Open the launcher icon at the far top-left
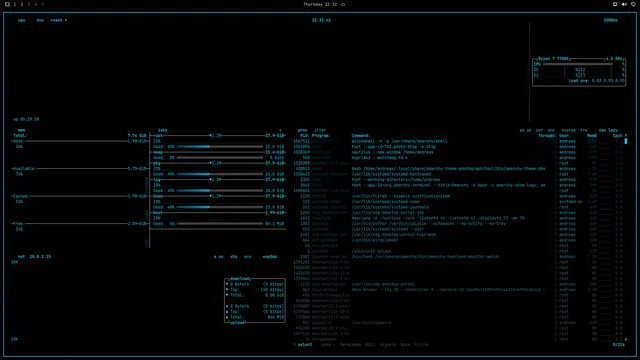Viewport: 640px width, 360px height. click(x=7, y=4)
